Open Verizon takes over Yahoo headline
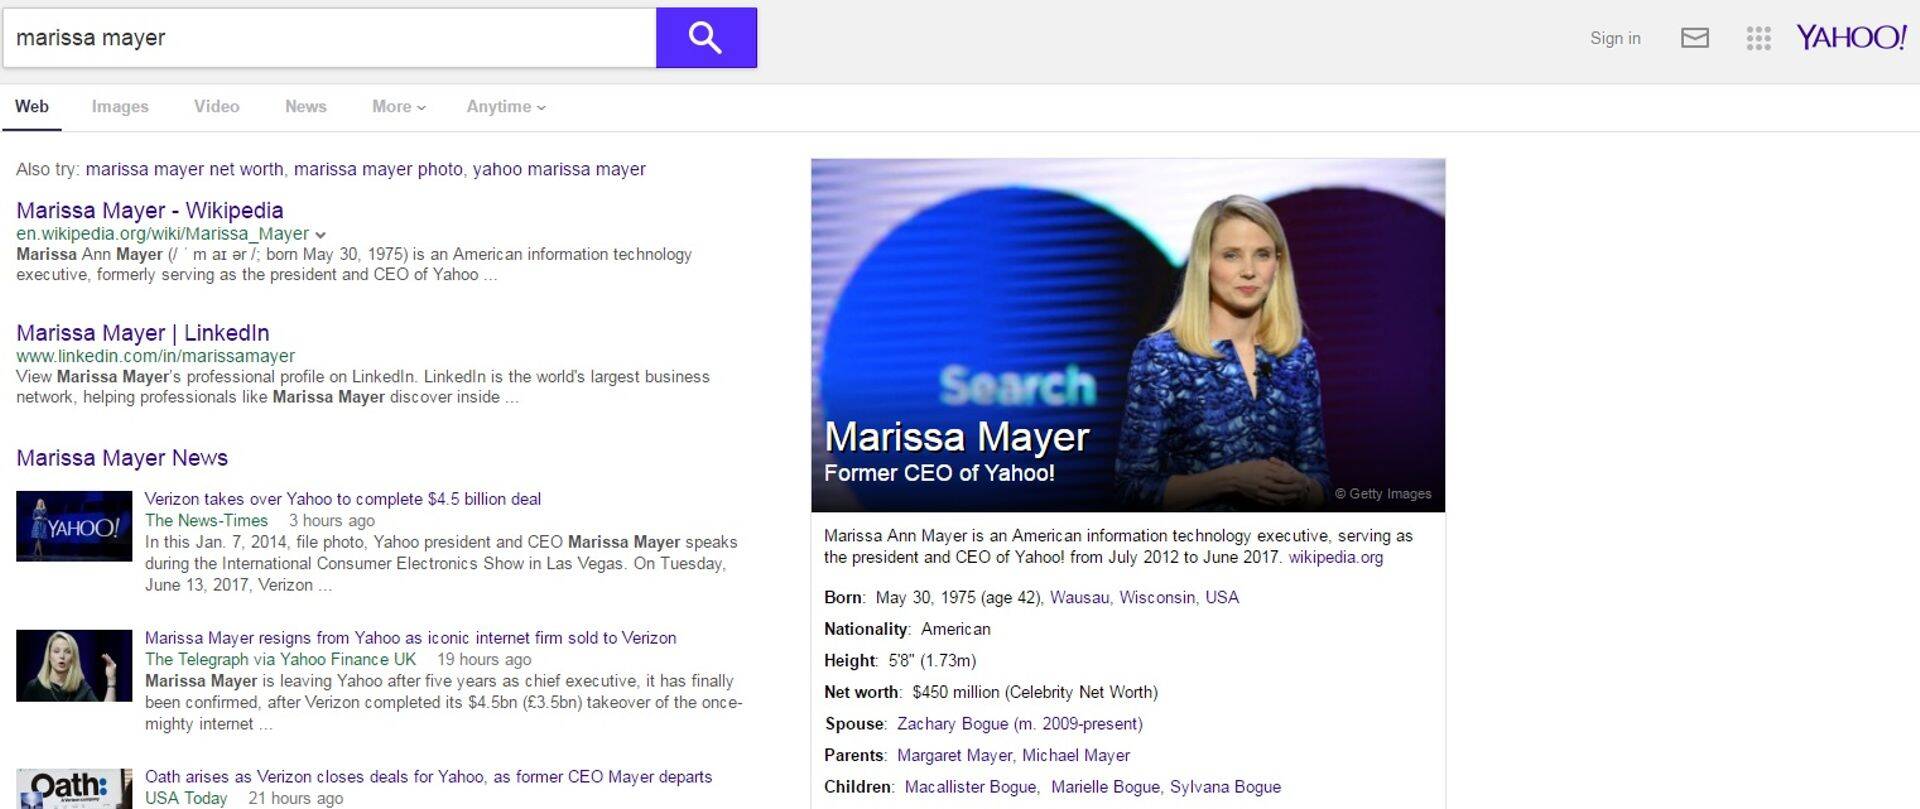The image size is (1920, 809). pyautogui.click(x=342, y=499)
